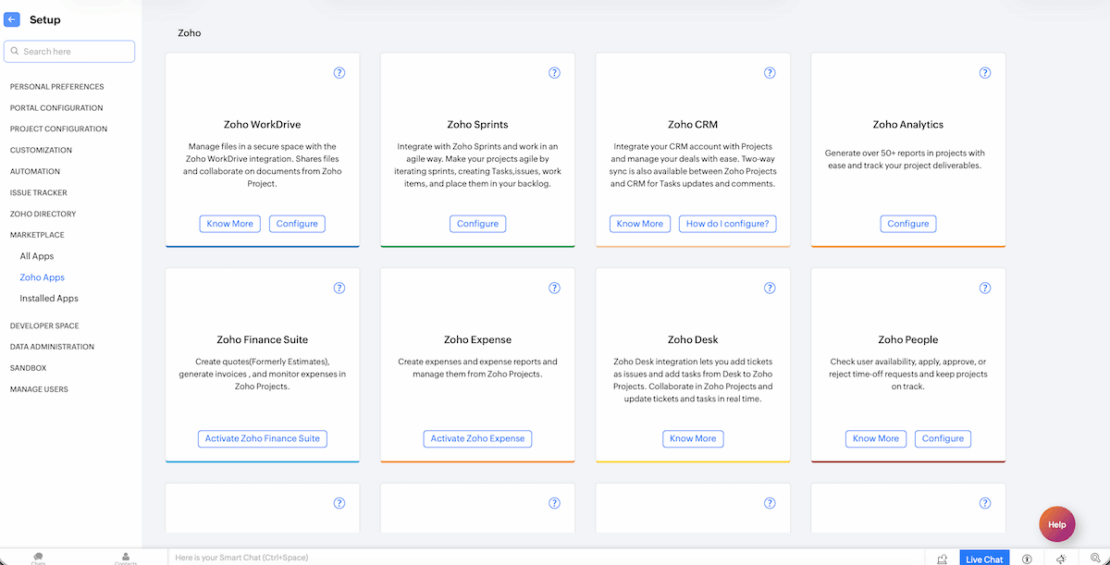Click Activate Zoho Expense button
The width and height of the screenshot is (1110, 565).
point(478,439)
